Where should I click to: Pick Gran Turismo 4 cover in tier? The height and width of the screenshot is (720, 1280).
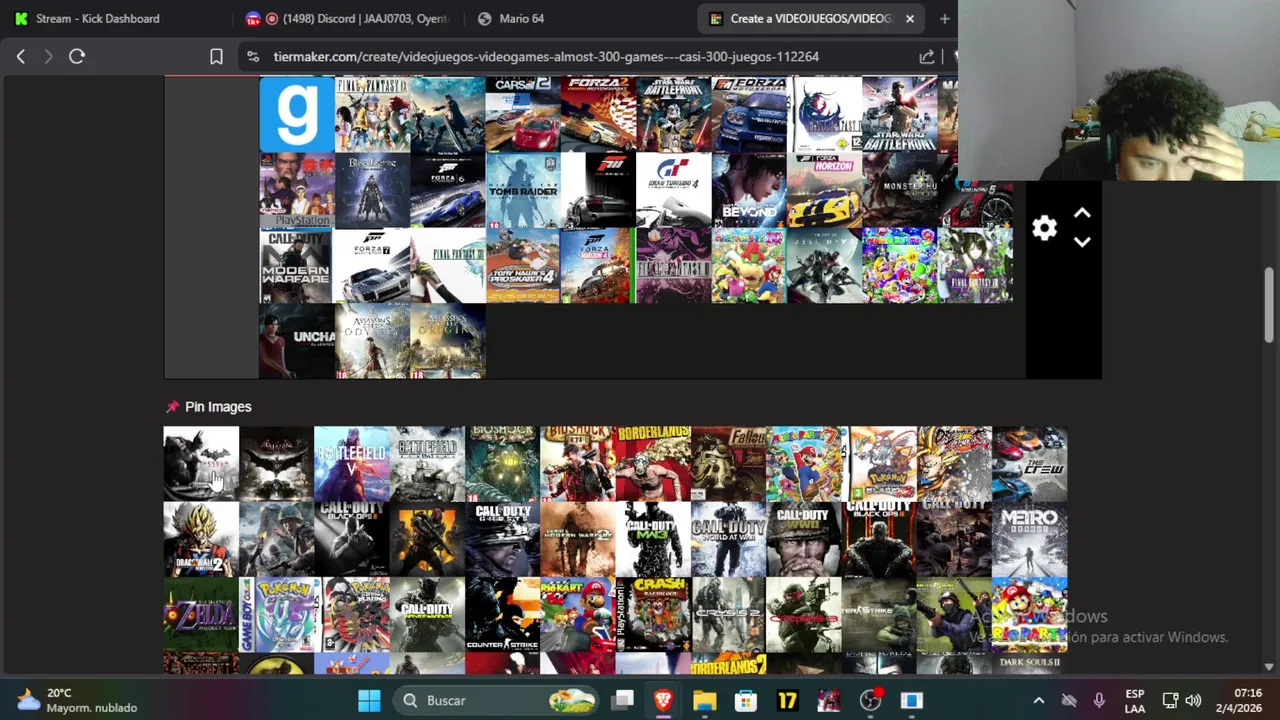(673, 190)
